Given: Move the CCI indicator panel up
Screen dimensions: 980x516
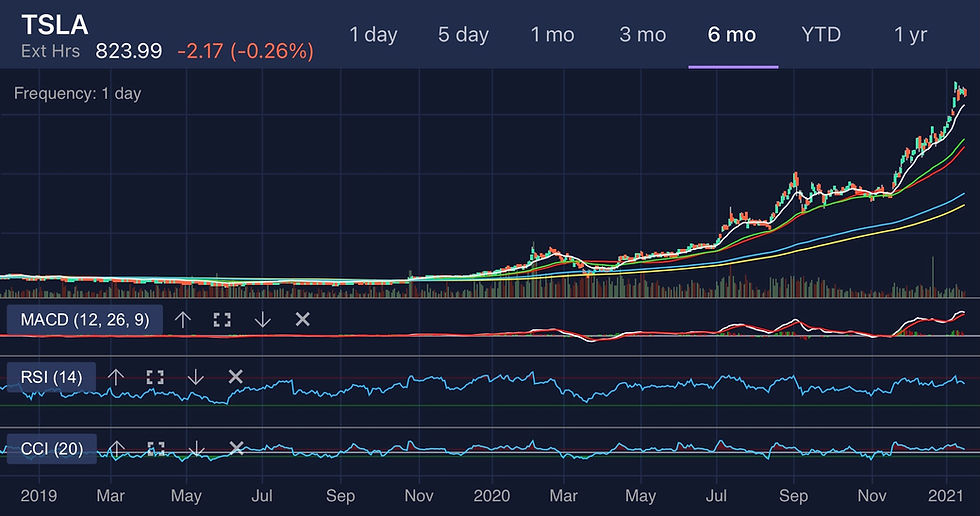Looking at the screenshot, I should [x=116, y=449].
